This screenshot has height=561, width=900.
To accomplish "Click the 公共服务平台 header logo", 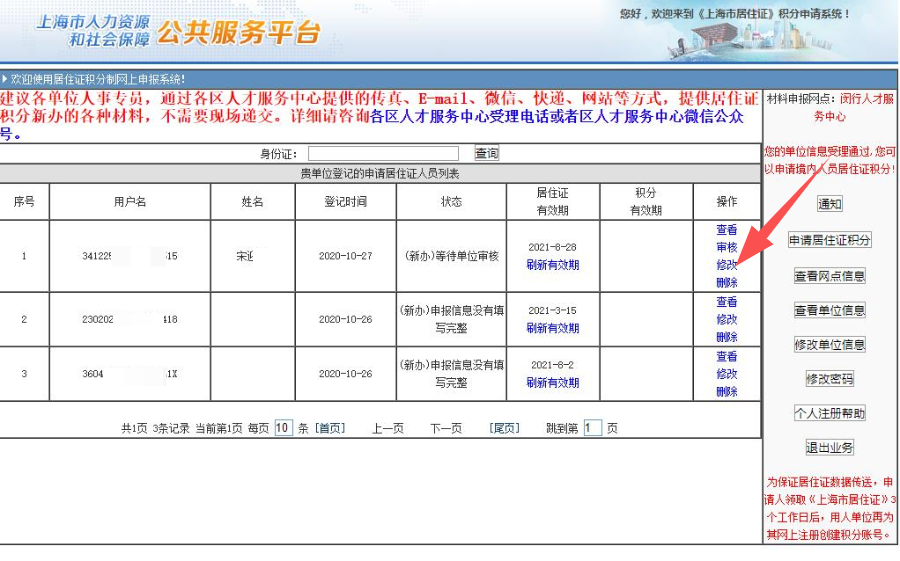I will click(x=238, y=33).
